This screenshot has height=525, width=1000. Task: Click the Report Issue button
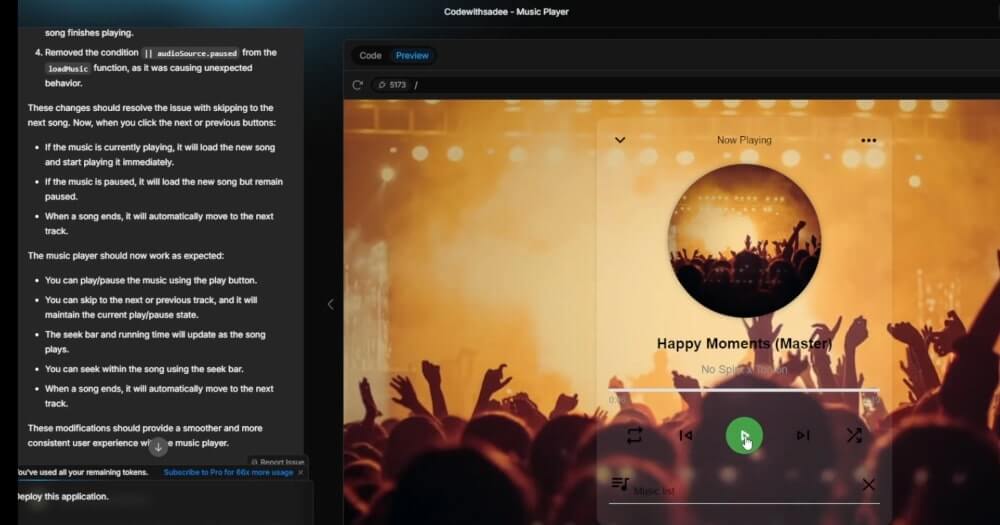click(x=278, y=462)
